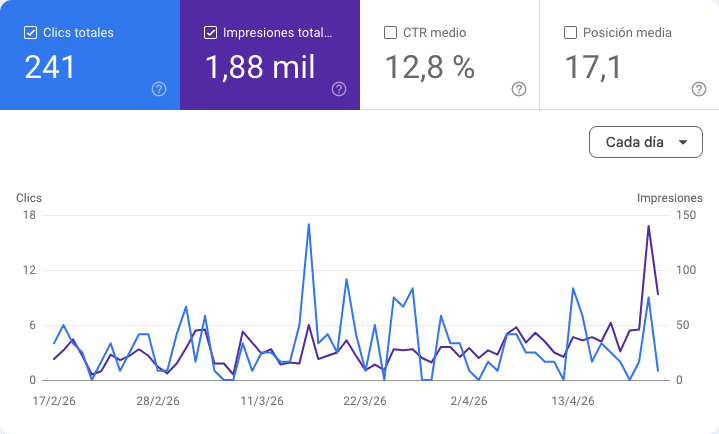Click the 17,1 average position value
Screen dimensions: 719x434
tap(593, 67)
